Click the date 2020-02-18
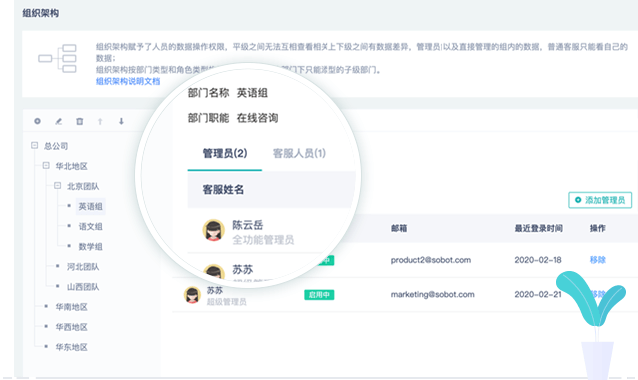The image size is (638, 380). coord(538,260)
